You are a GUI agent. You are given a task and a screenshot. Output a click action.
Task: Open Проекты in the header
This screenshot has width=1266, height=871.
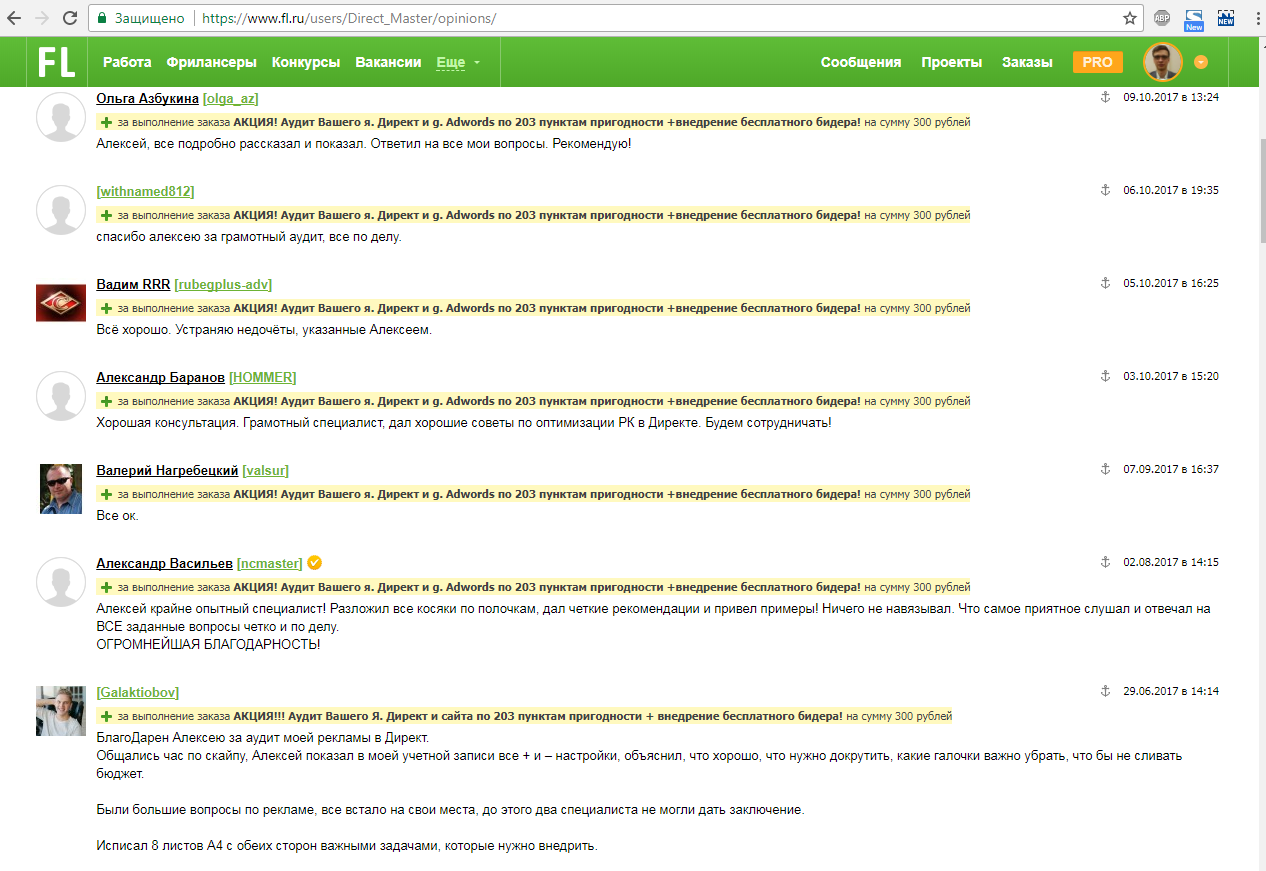pyautogui.click(x=952, y=62)
